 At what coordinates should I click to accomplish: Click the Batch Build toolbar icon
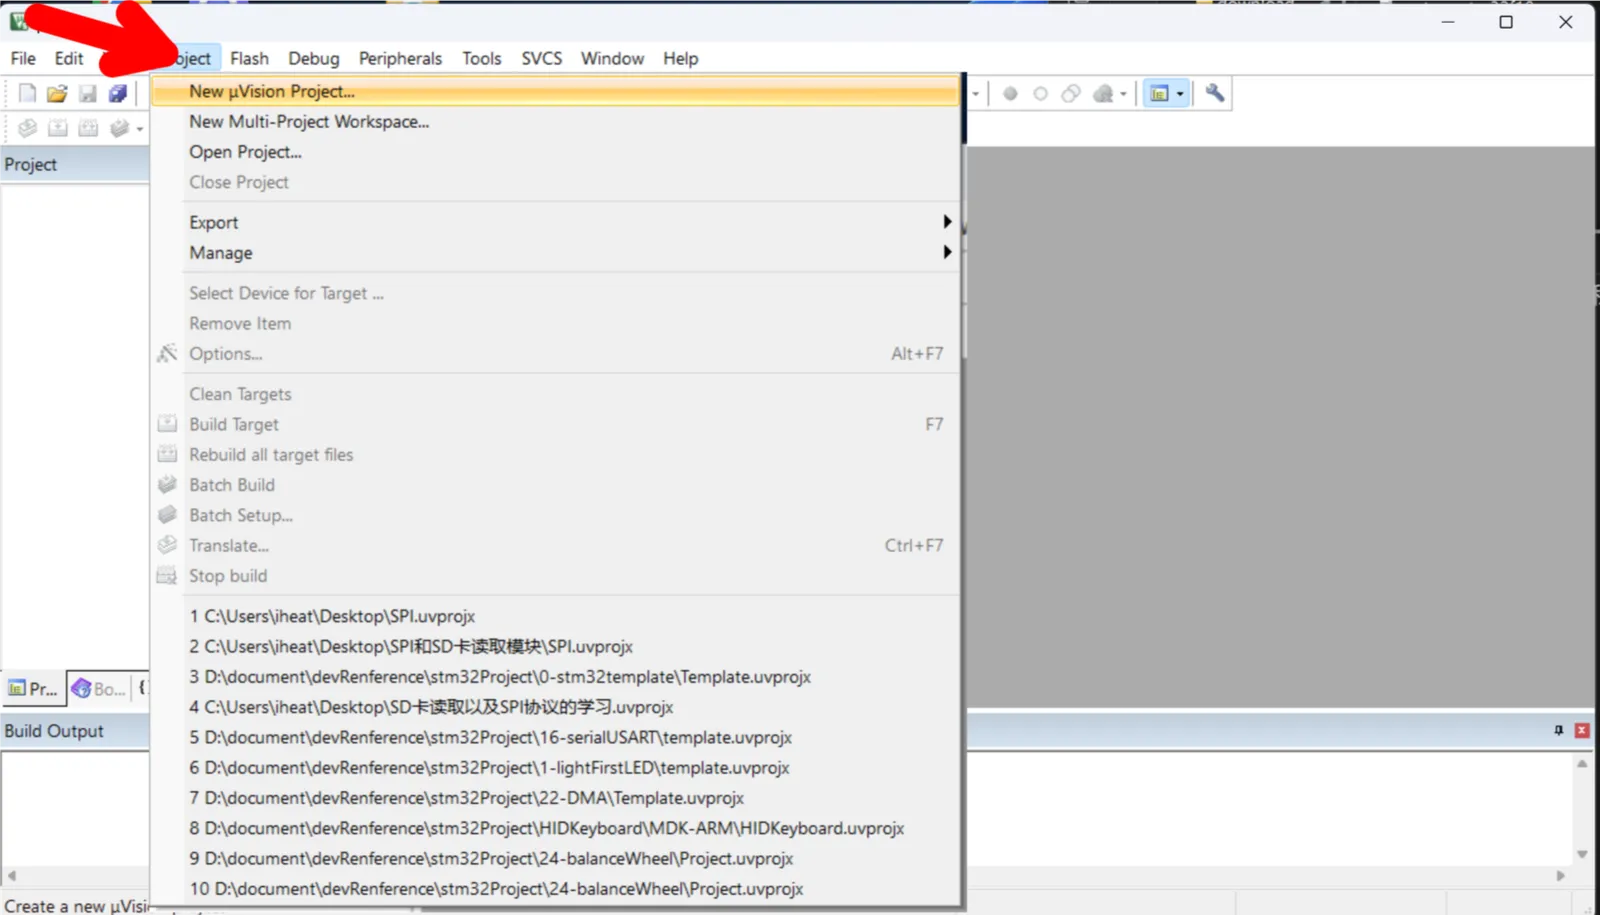click(119, 128)
